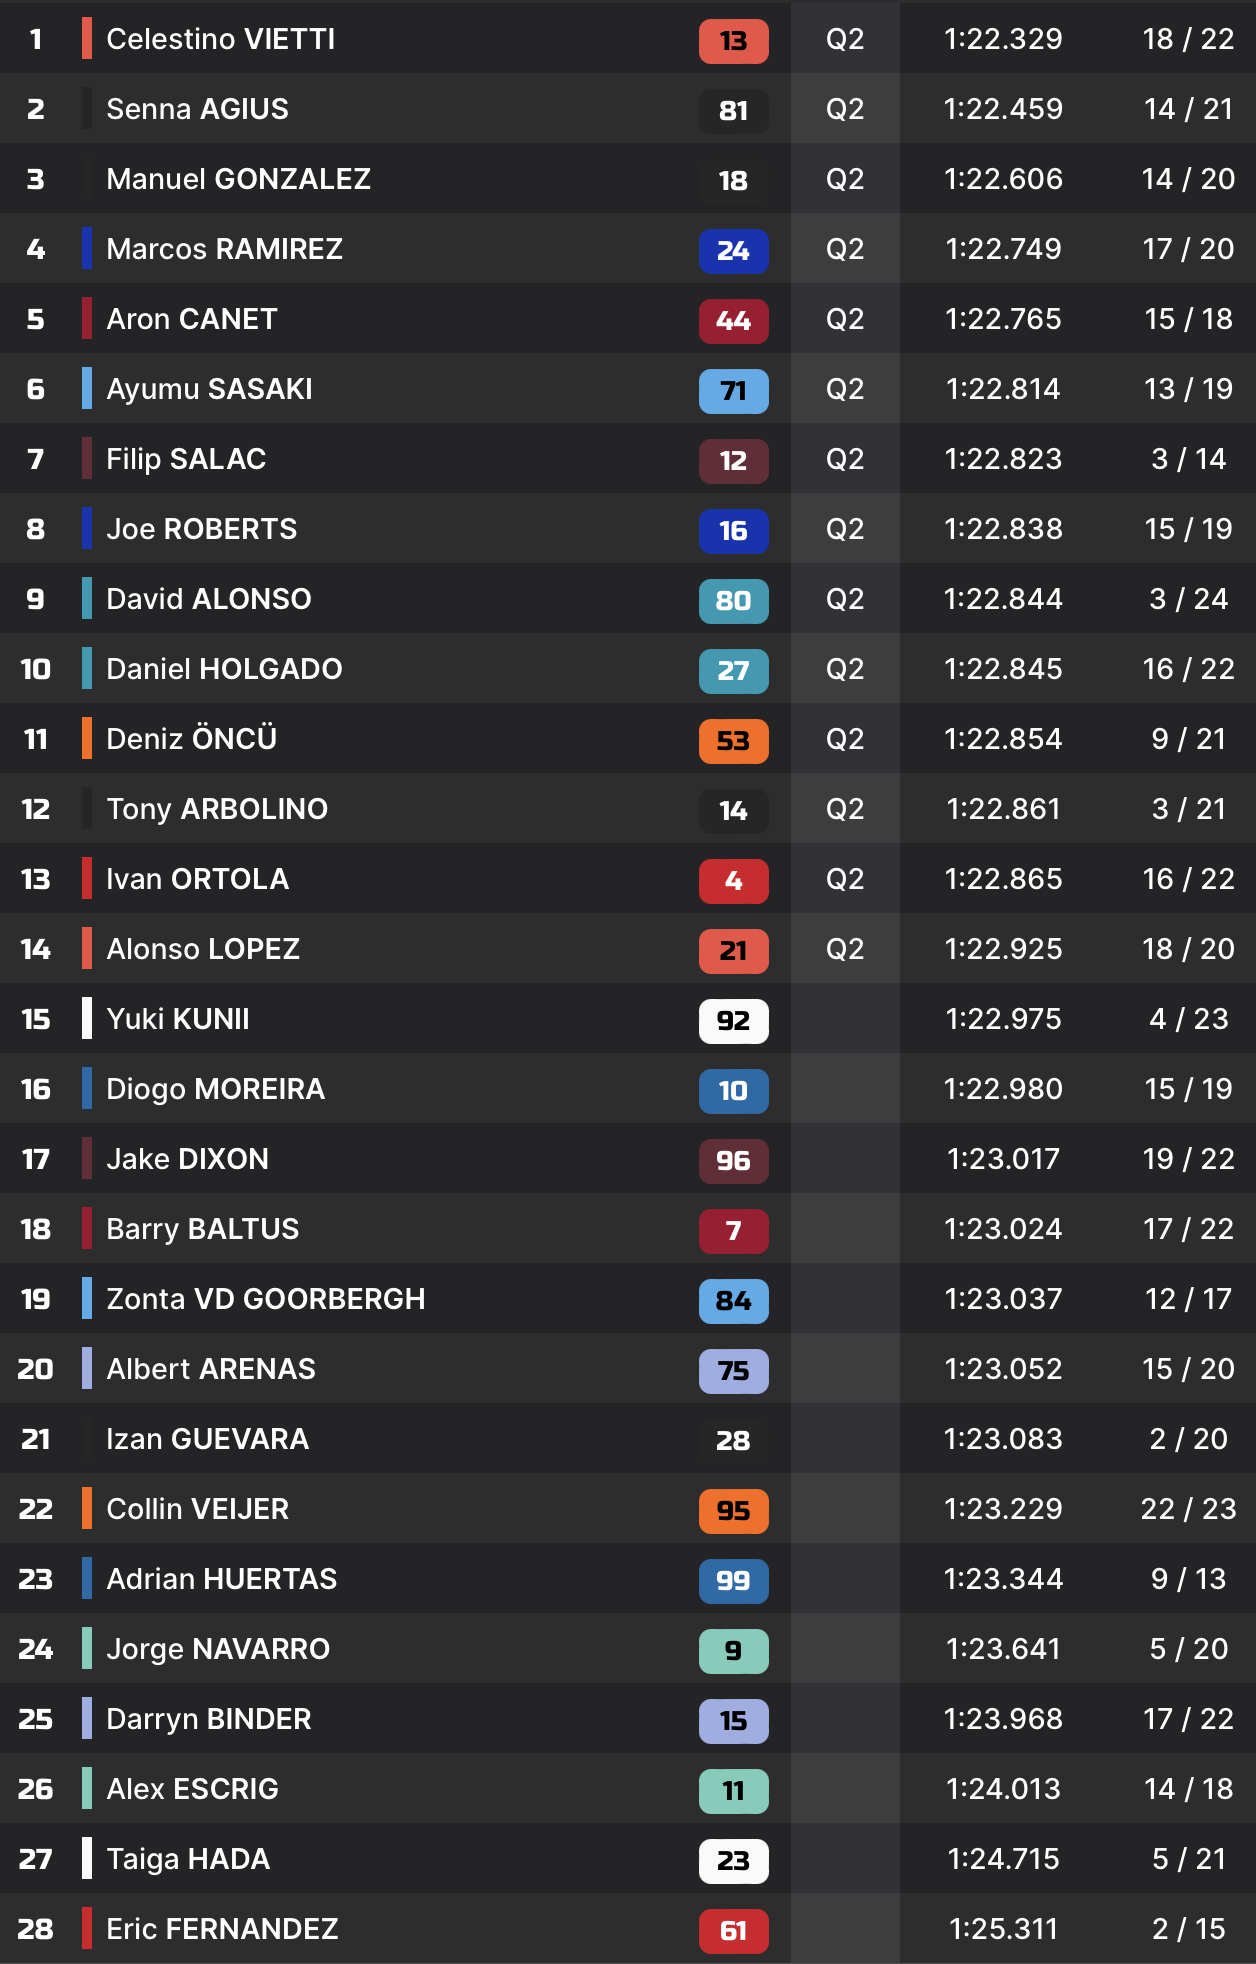The image size is (1256, 1964).
Task: Click Taiga HADA's rider name
Action: [x=188, y=1859]
